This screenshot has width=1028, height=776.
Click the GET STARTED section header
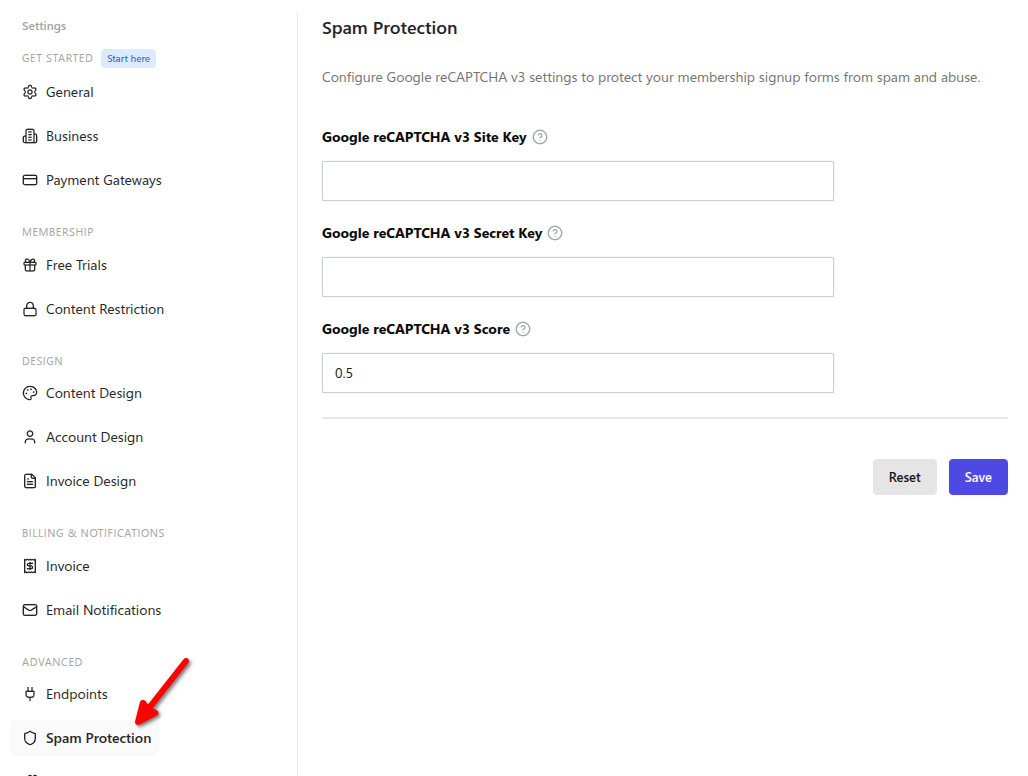pos(57,58)
